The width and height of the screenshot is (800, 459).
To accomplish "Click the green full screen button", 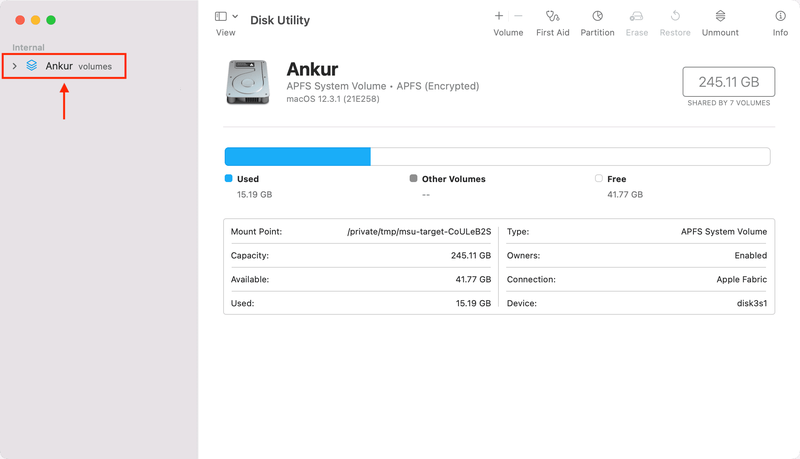I will [51, 20].
